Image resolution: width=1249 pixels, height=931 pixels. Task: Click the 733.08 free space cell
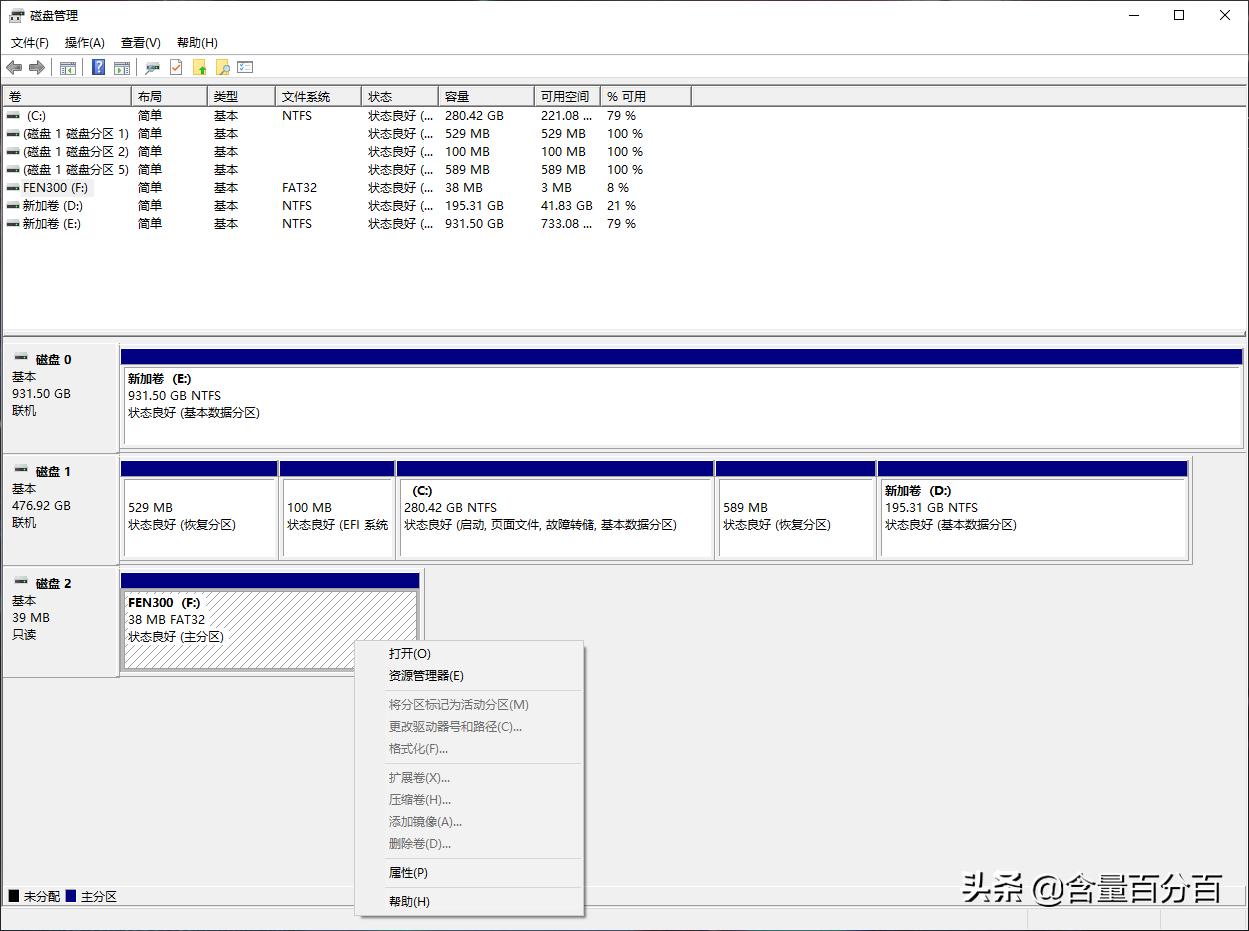(x=567, y=224)
